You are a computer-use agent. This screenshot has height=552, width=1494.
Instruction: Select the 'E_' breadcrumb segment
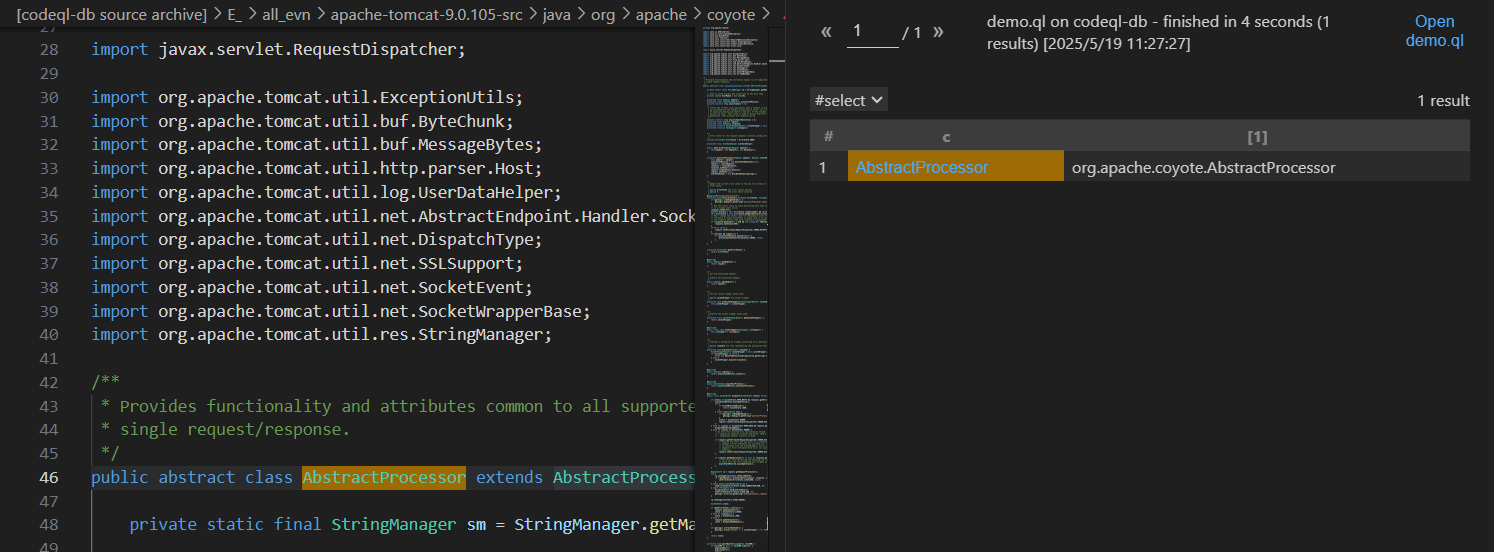[x=235, y=15]
